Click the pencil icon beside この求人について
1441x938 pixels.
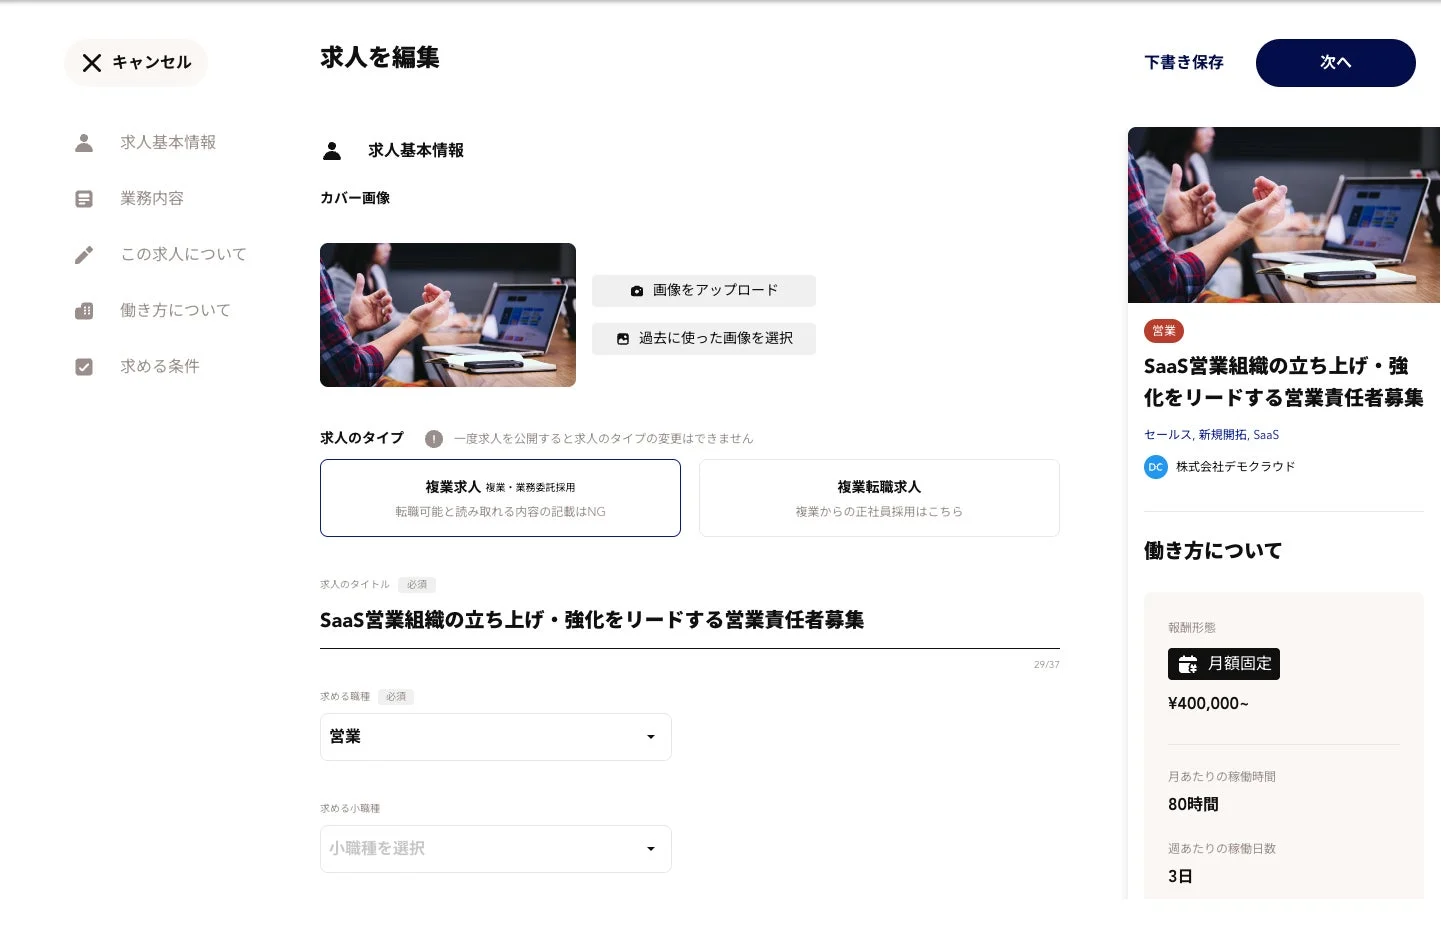click(84, 255)
